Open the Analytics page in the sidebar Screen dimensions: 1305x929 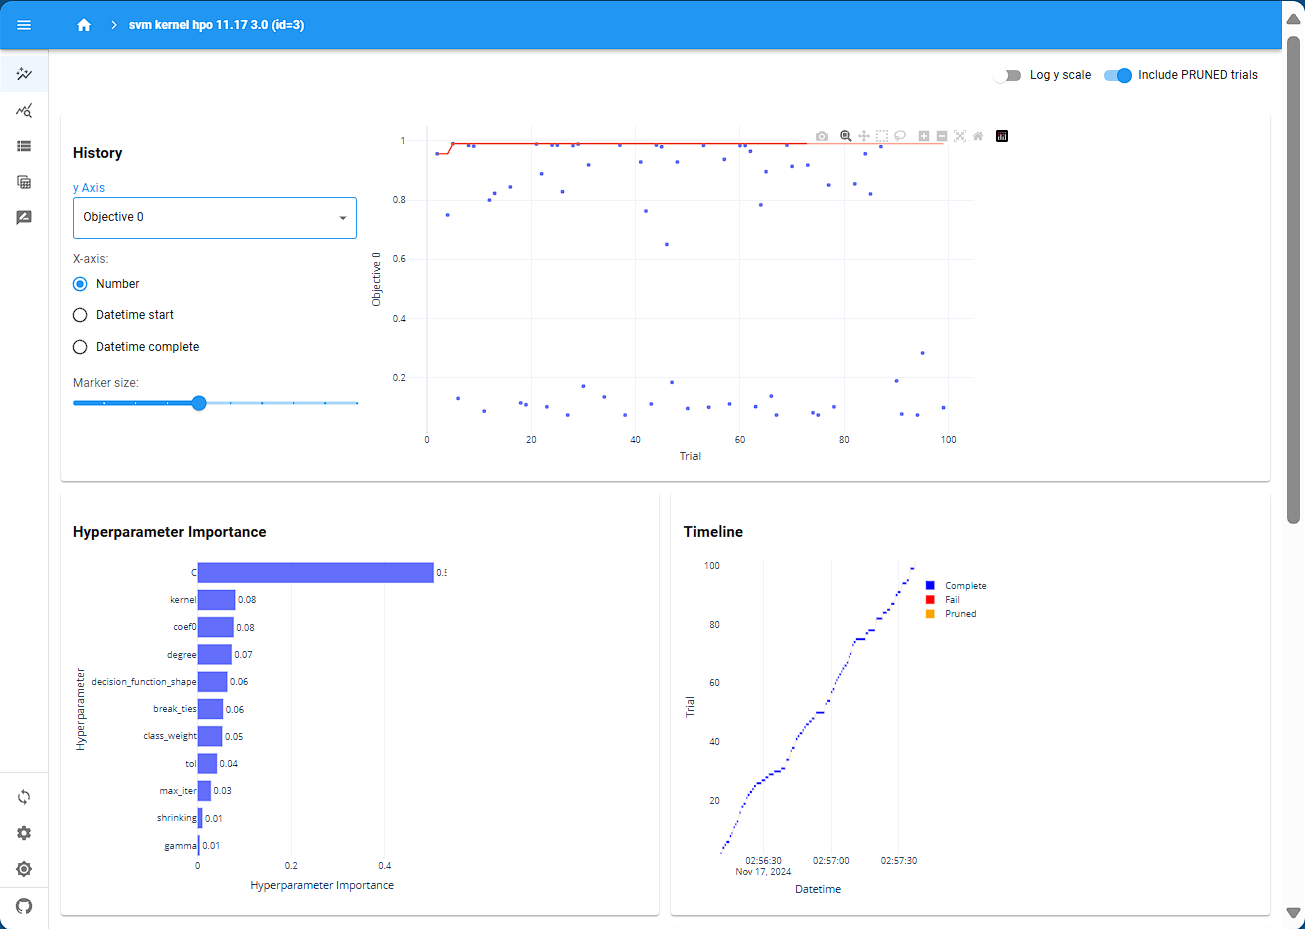pyautogui.click(x=24, y=110)
